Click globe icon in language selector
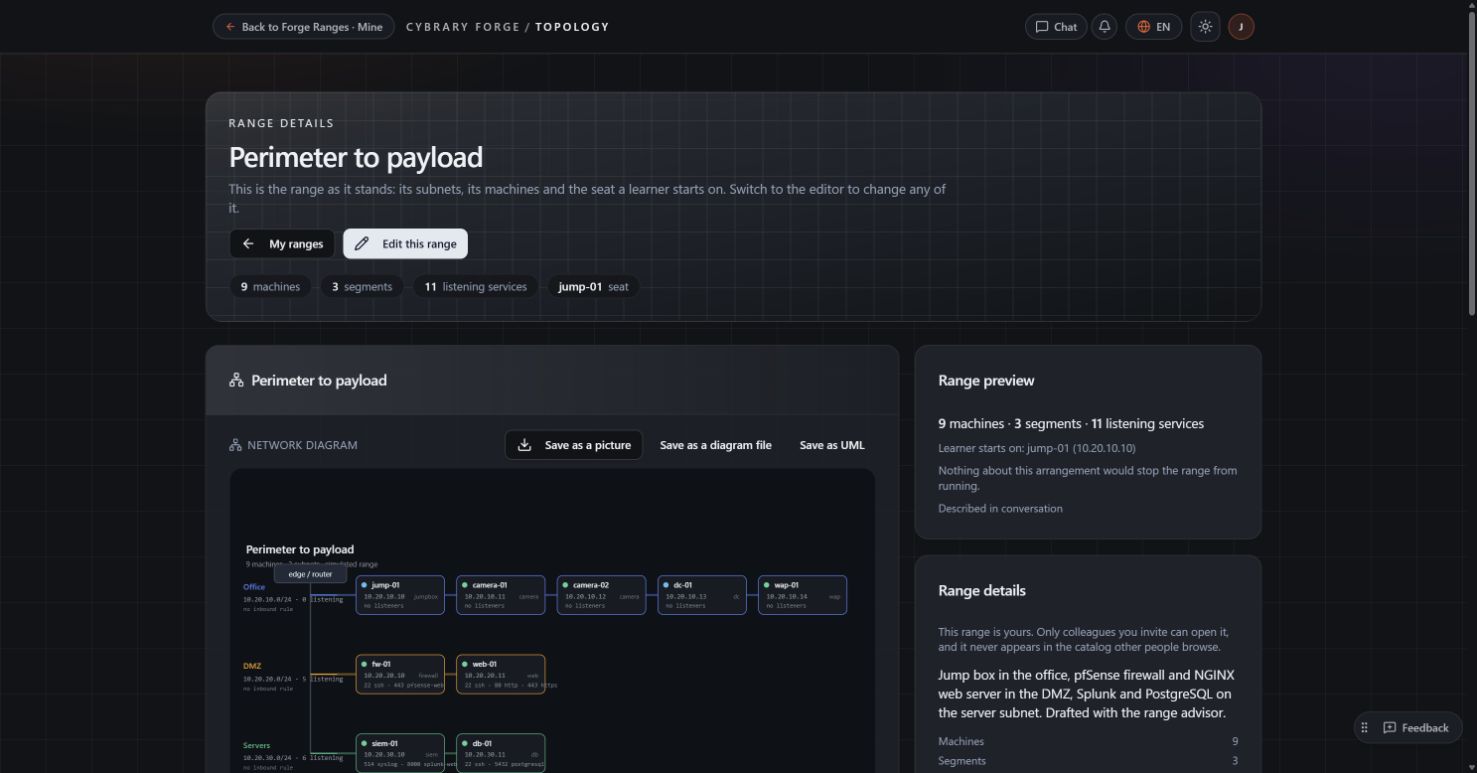Viewport: 1477px width, 773px height. click(1144, 27)
